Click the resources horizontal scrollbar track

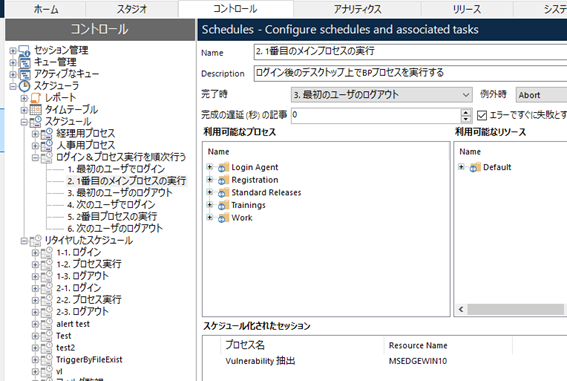[515, 309]
